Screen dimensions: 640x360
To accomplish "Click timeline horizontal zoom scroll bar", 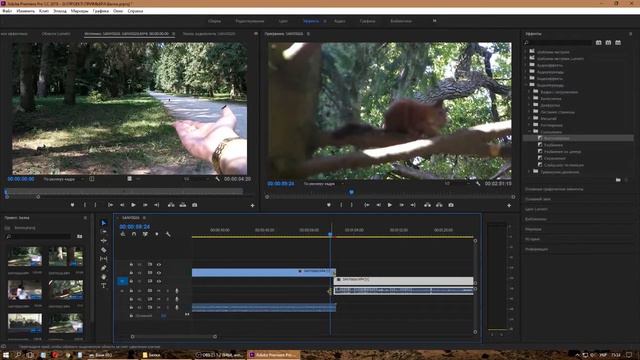I will click(x=173, y=337).
